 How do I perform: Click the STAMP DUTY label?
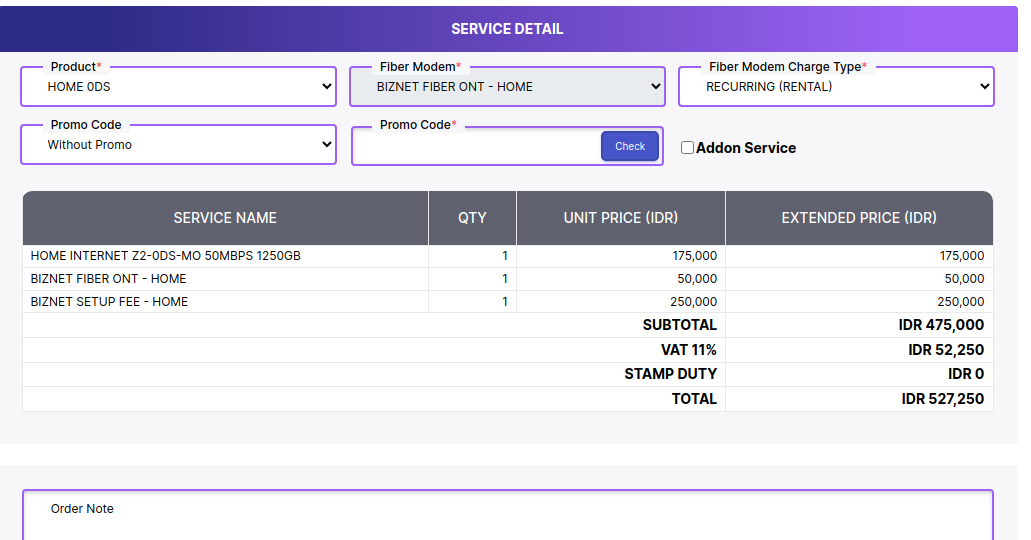point(670,374)
